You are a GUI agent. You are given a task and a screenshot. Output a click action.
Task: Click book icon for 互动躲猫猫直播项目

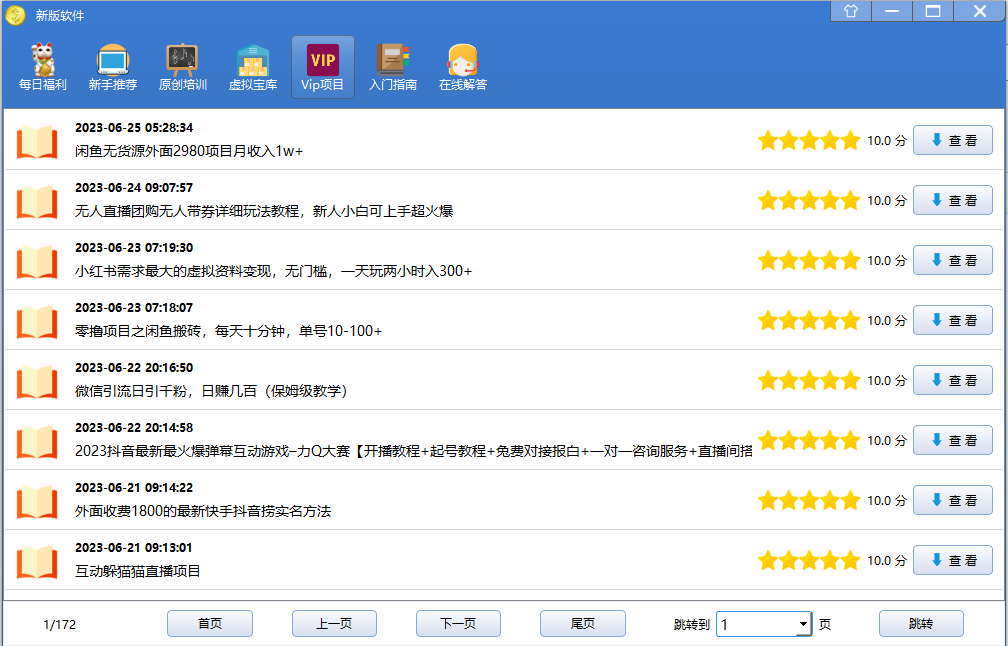pos(37,562)
